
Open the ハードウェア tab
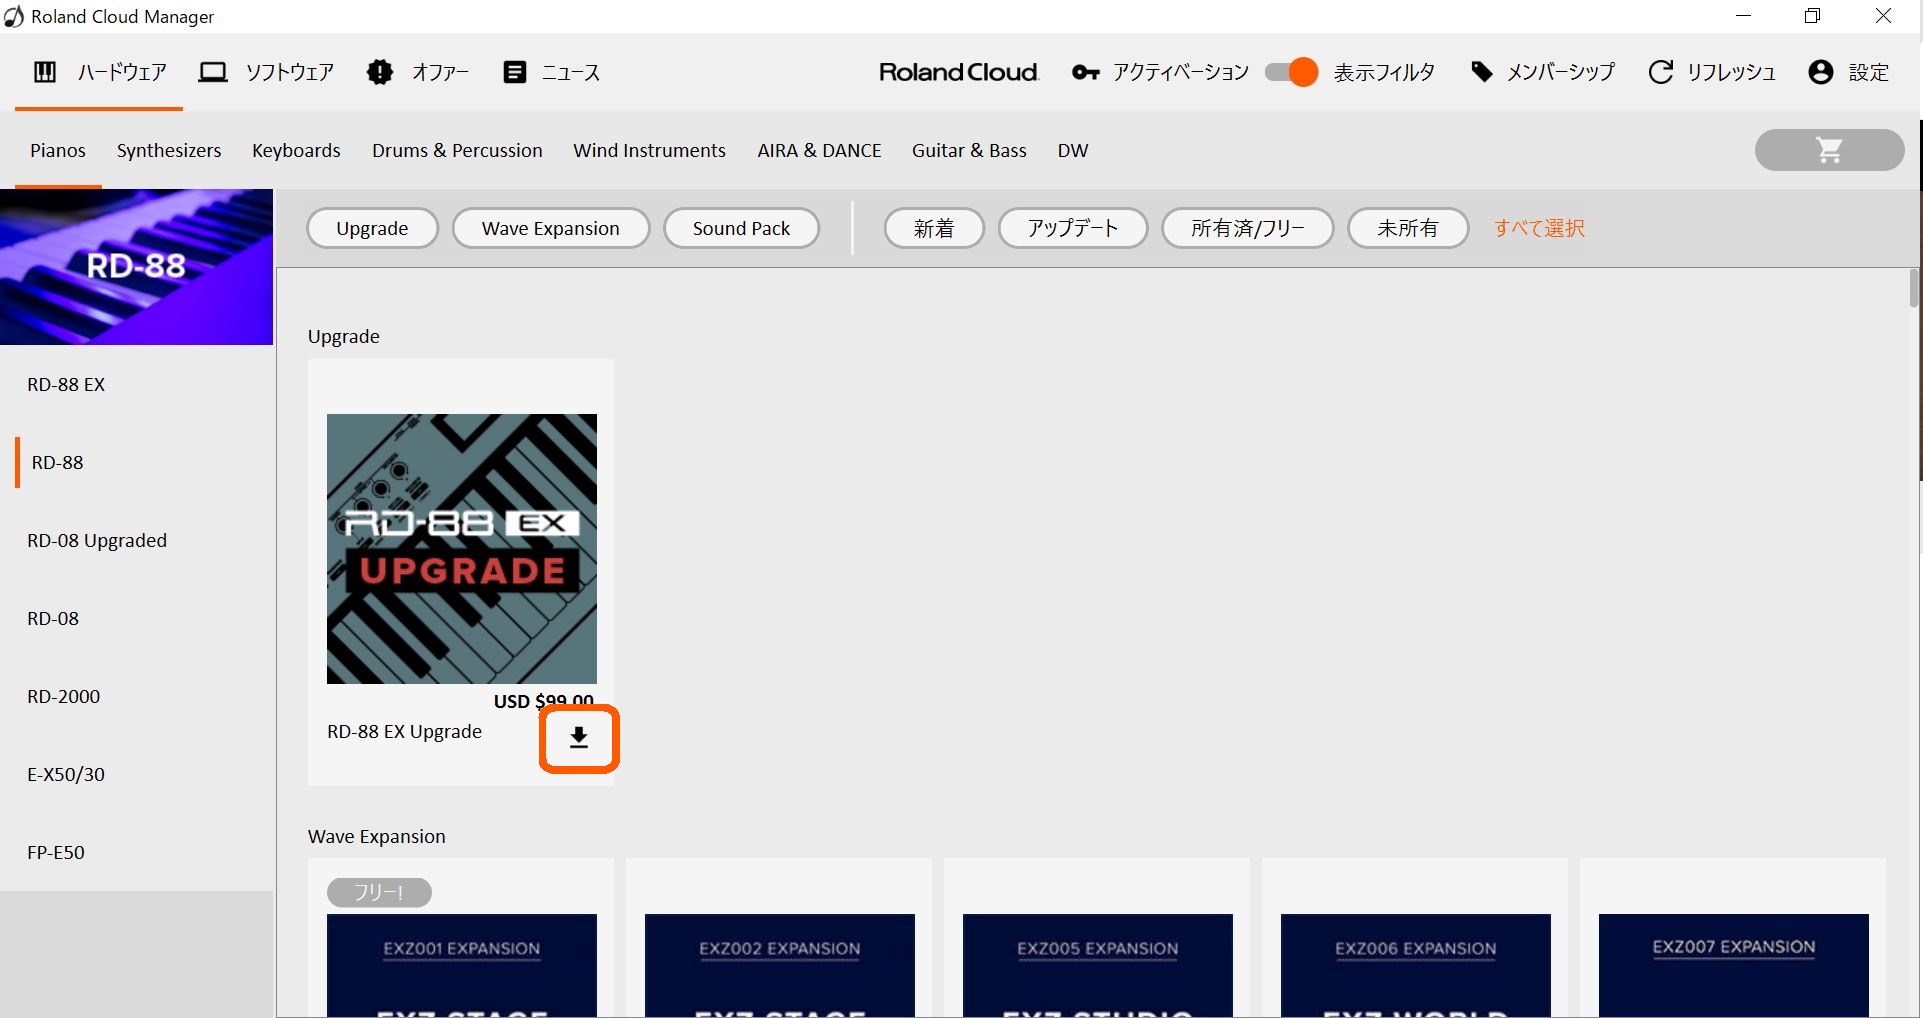(100, 72)
